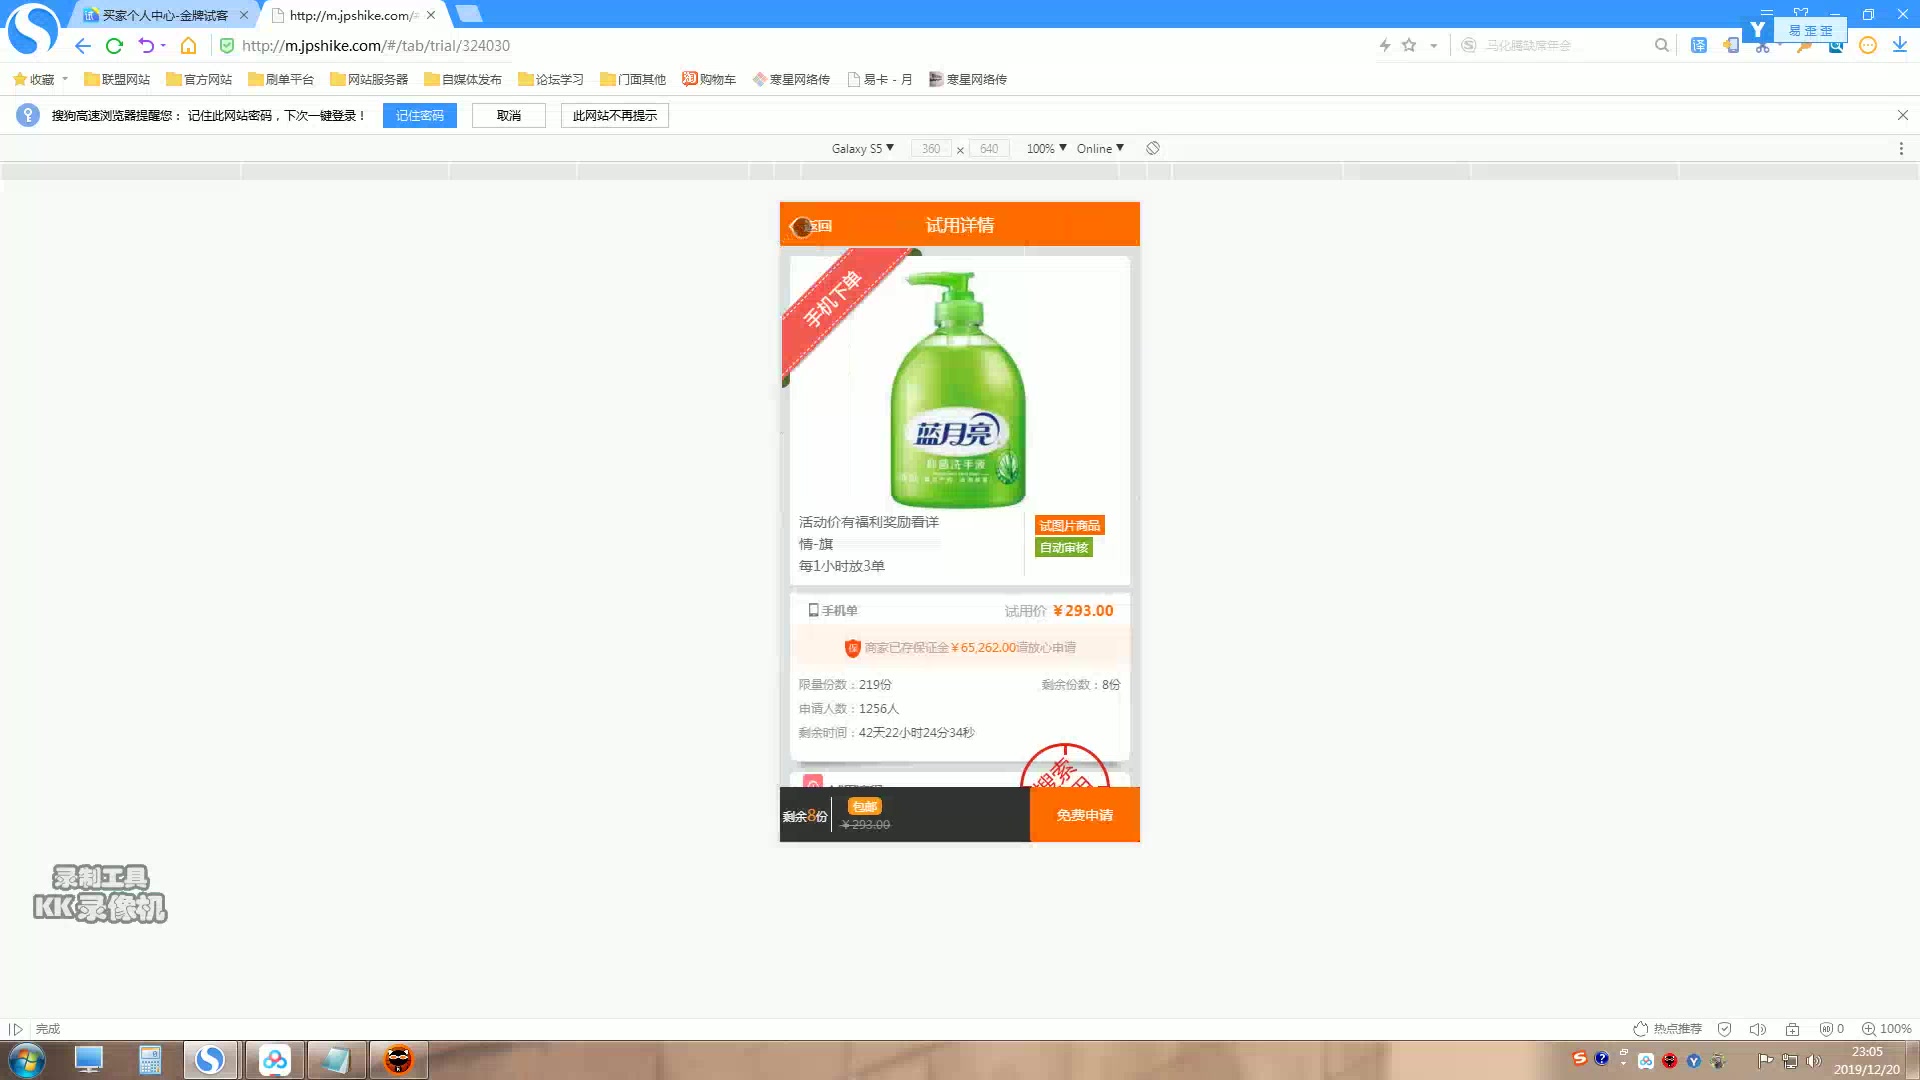Image resolution: width=1920 pixels, height=1080 pixels.
Task: Open the 自媒体发布 bookmark folder
Action: 463,79
